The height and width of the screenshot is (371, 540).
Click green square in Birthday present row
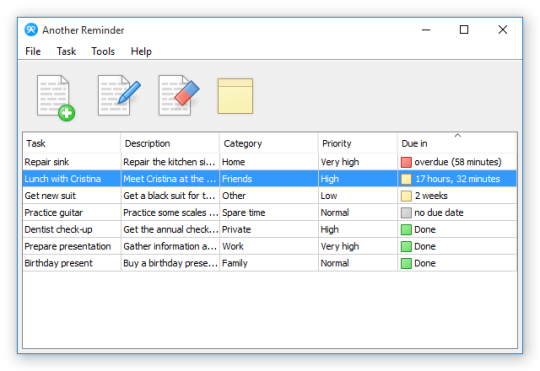[x=406, y=264]
